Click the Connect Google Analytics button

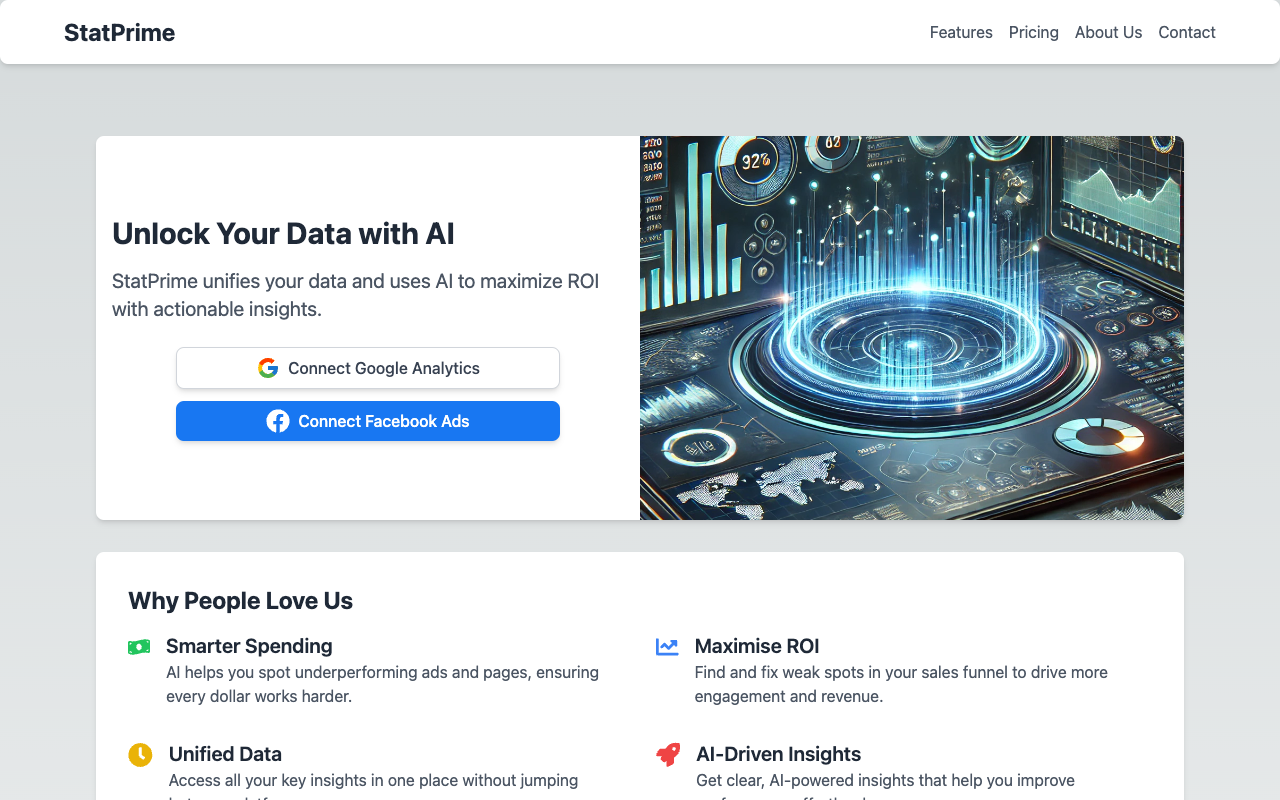tap(368, 368)
